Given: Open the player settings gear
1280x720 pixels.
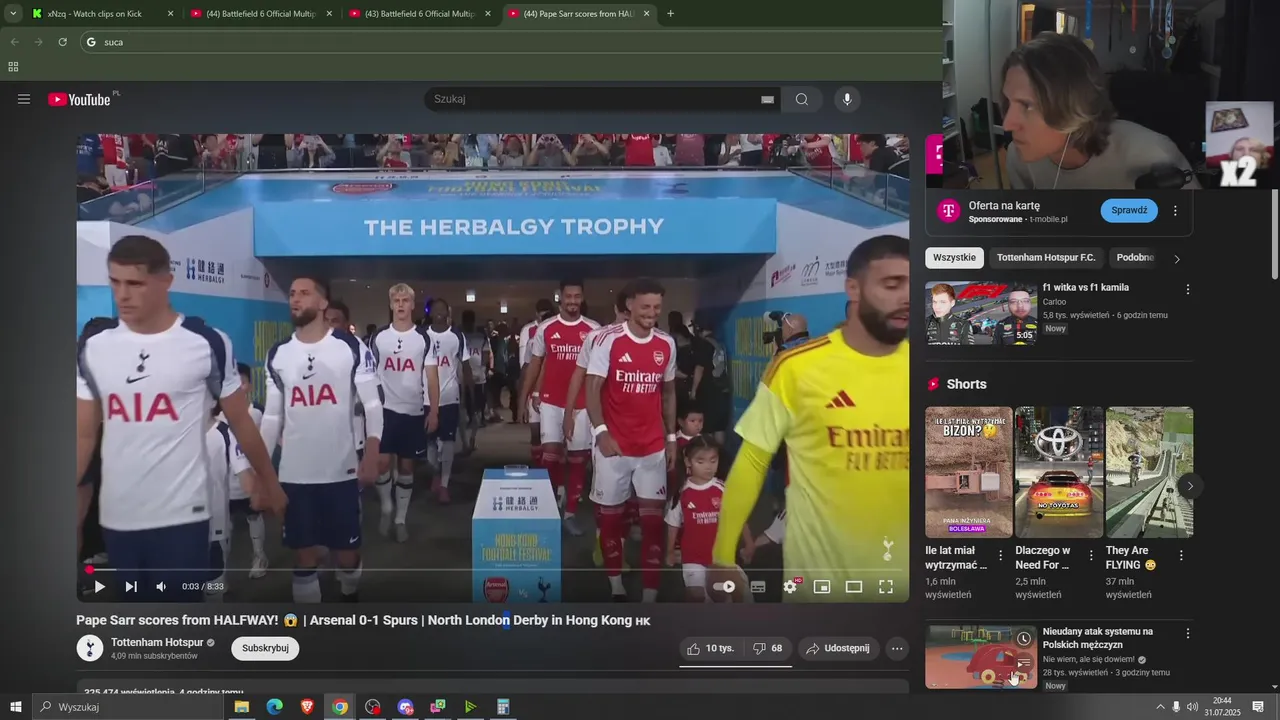Looking at the screenshot, I should pos(790,587).
